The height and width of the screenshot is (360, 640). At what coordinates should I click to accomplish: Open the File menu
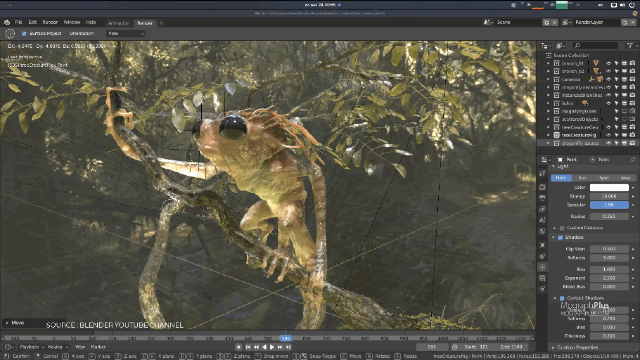(x=19, y=22)
